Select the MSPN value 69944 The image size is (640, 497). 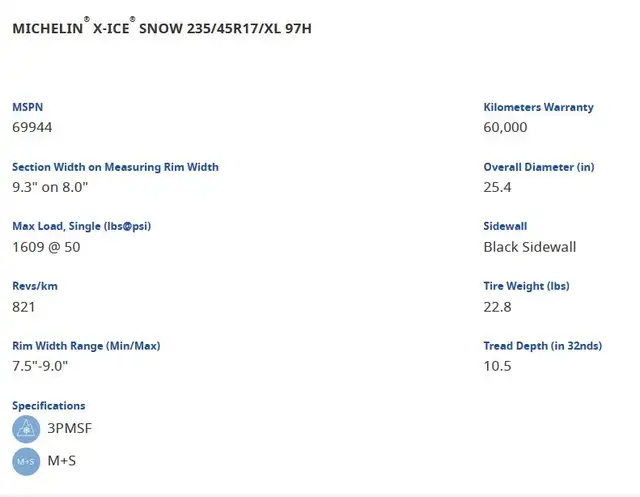32,127
